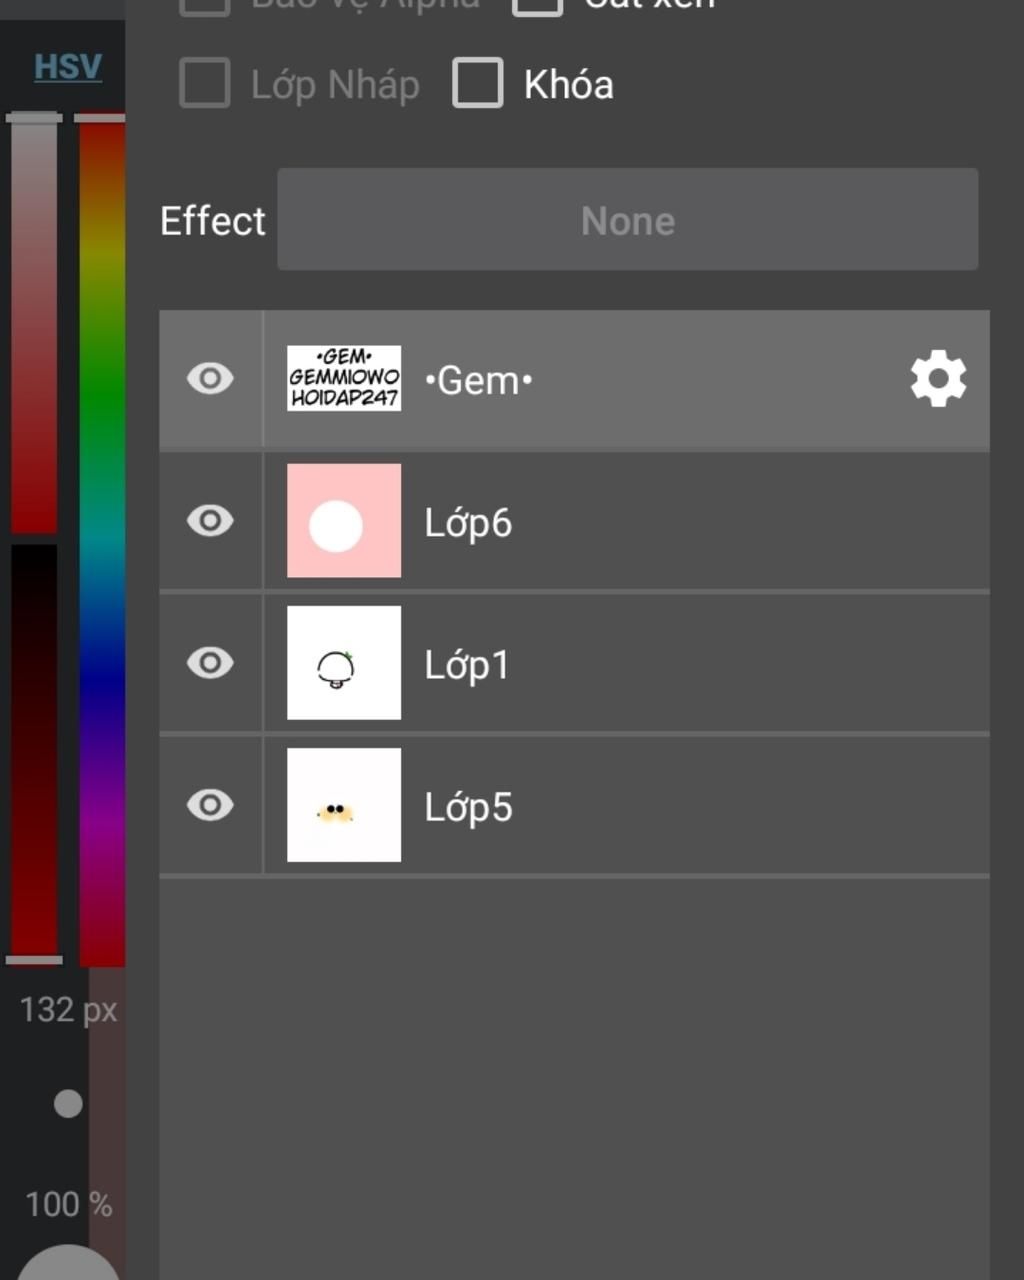1024x1280 pixels.
Task: Tap the brush size preview dot
Action: point(68,1104)
